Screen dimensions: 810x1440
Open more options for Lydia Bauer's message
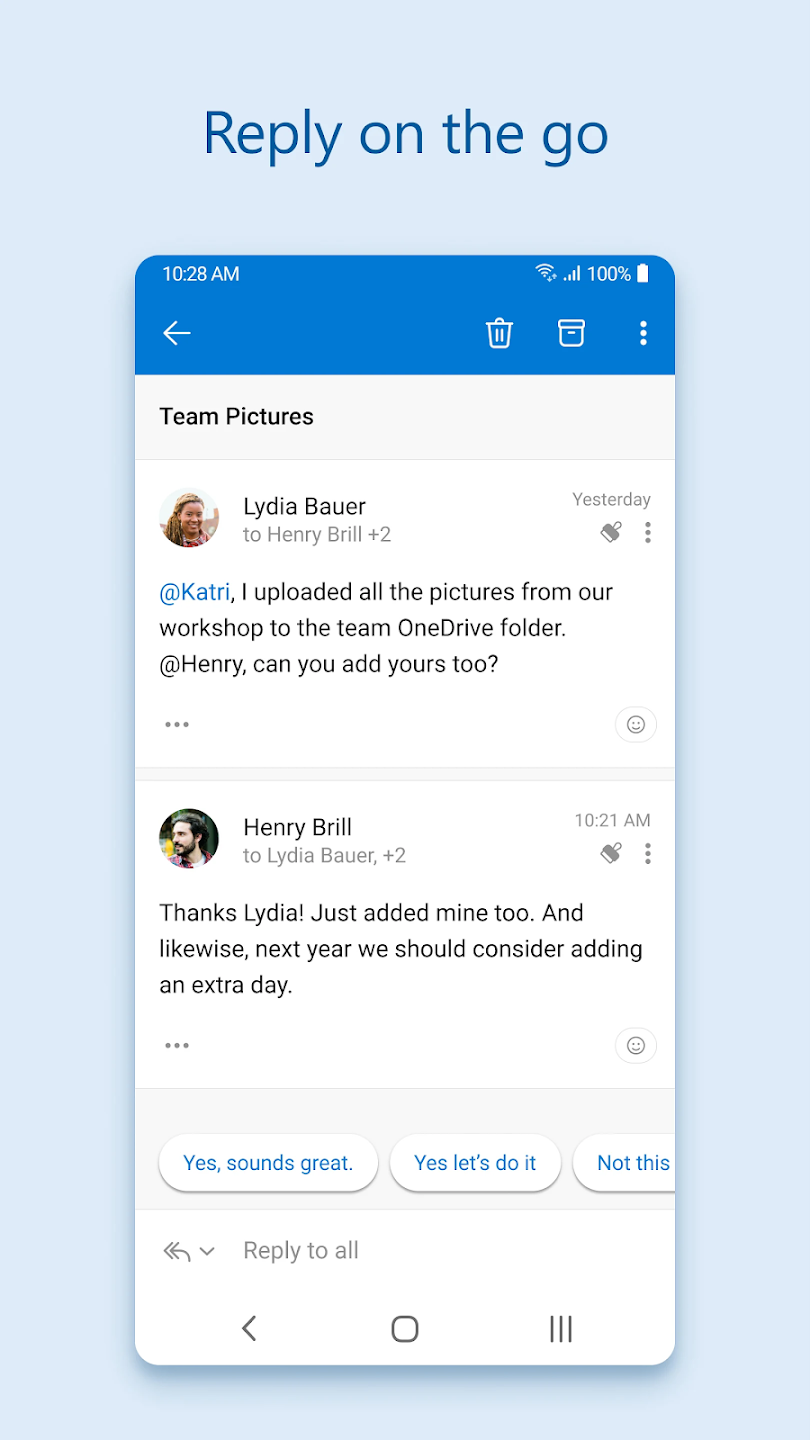tap(648, 532)
